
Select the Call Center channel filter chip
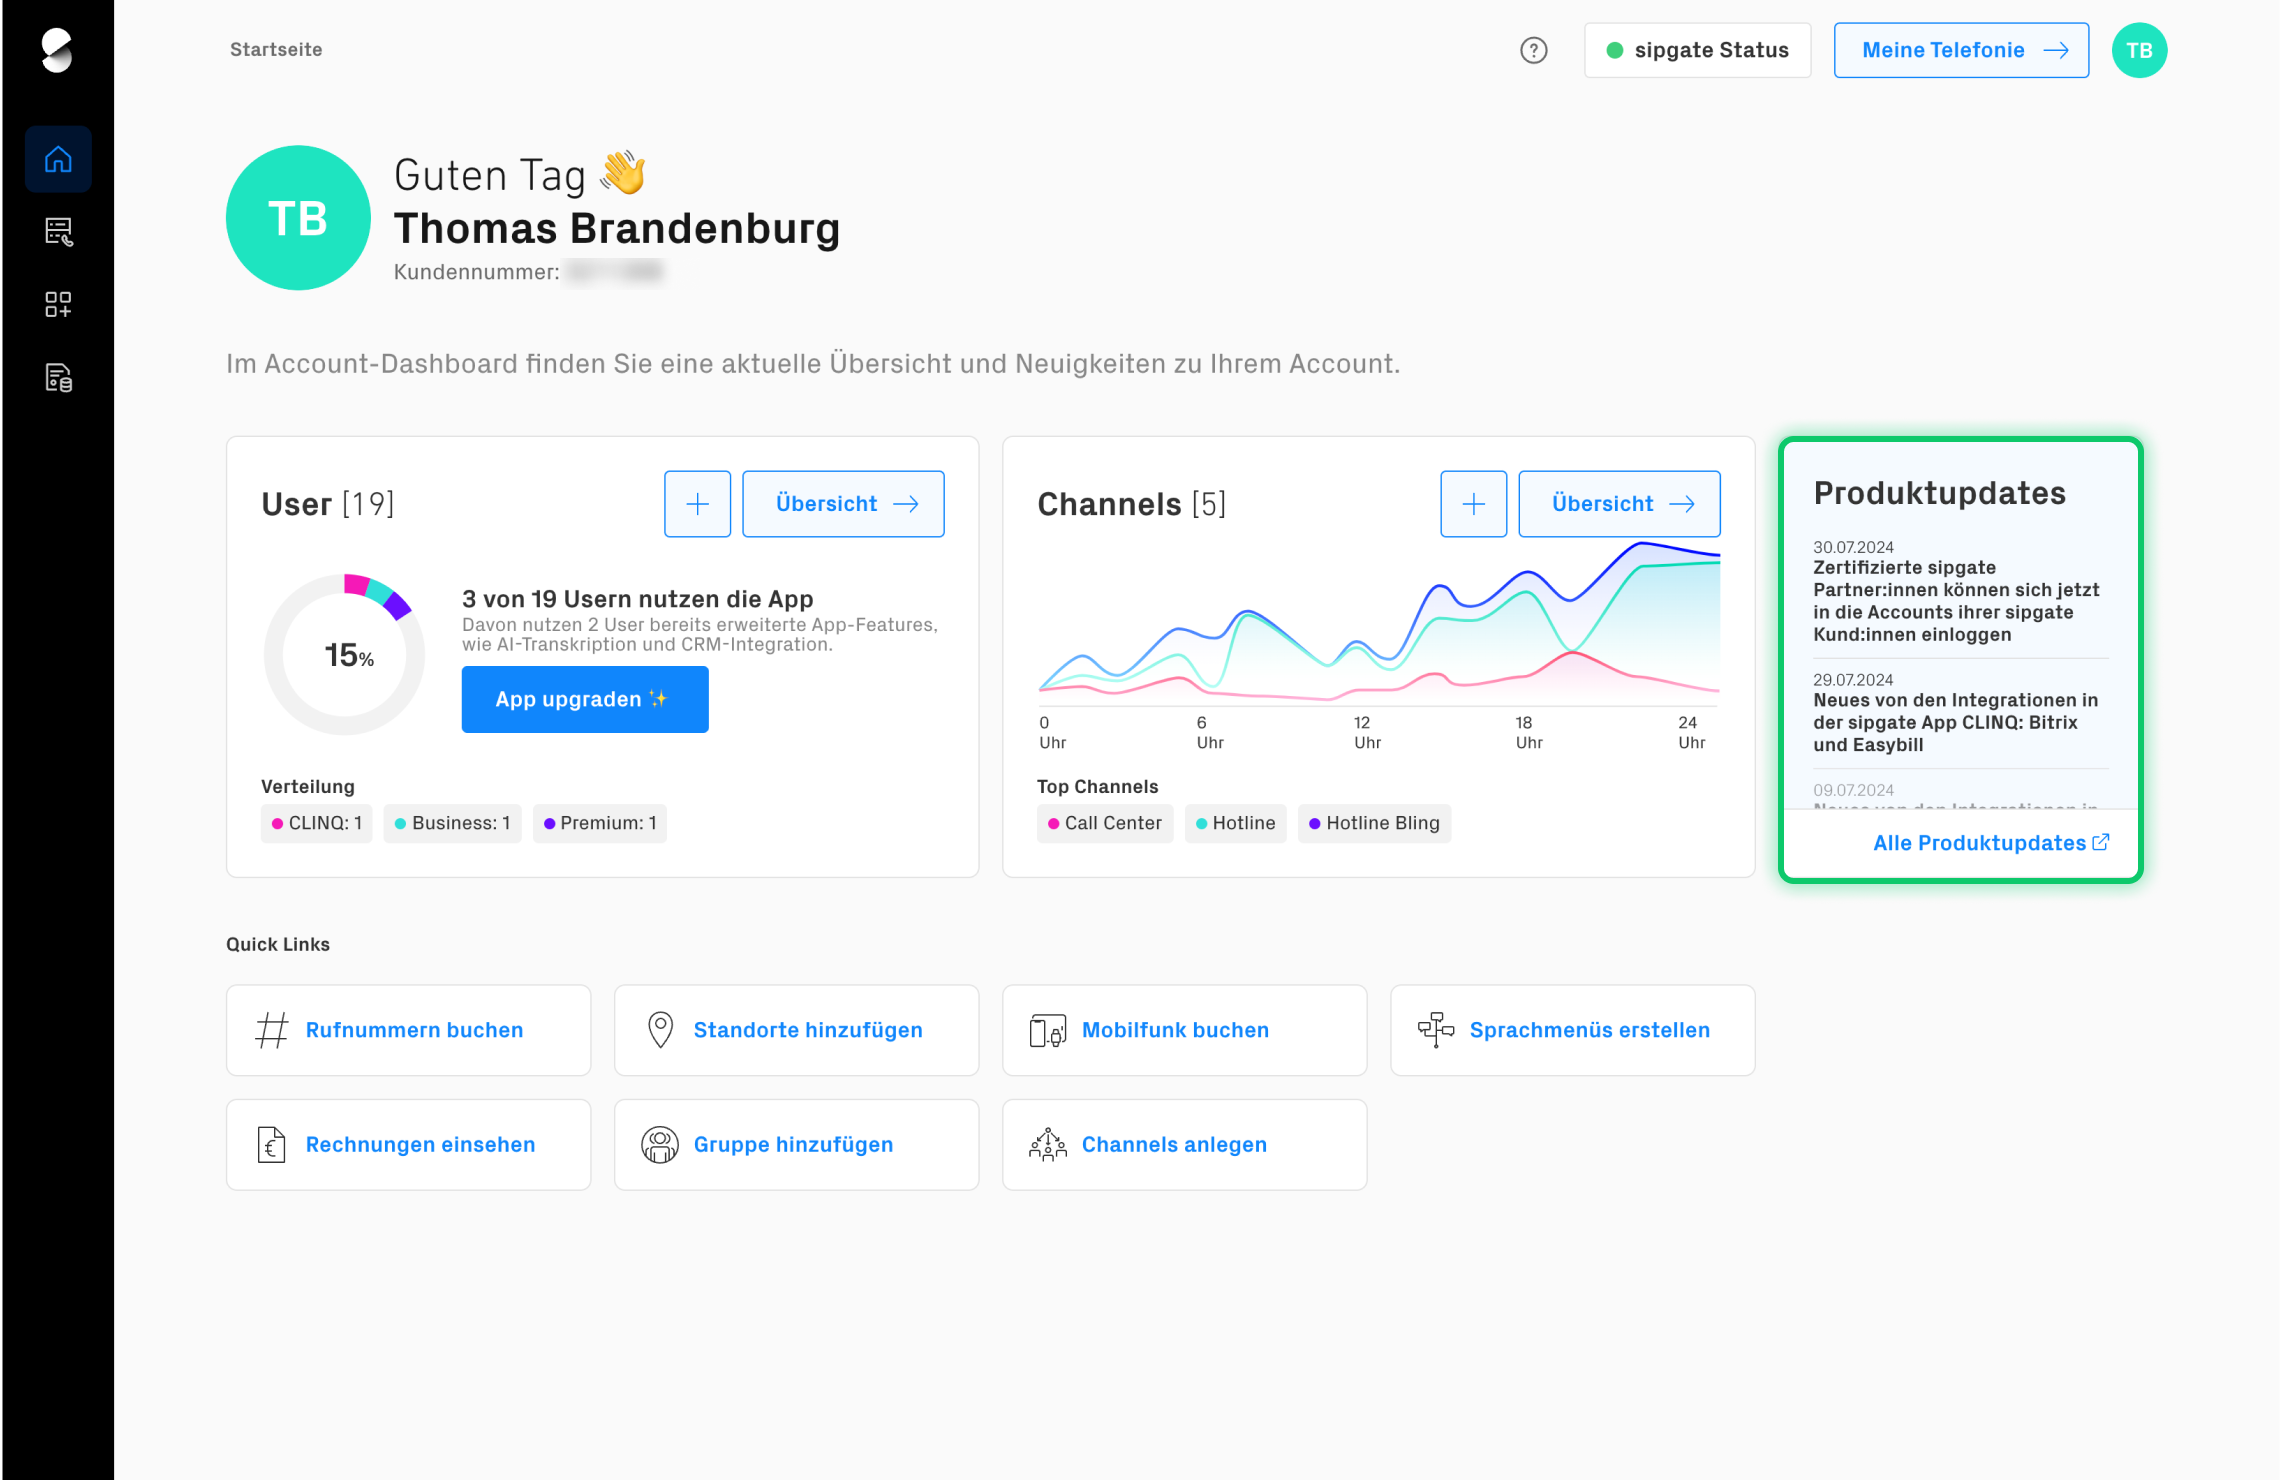1104,823
